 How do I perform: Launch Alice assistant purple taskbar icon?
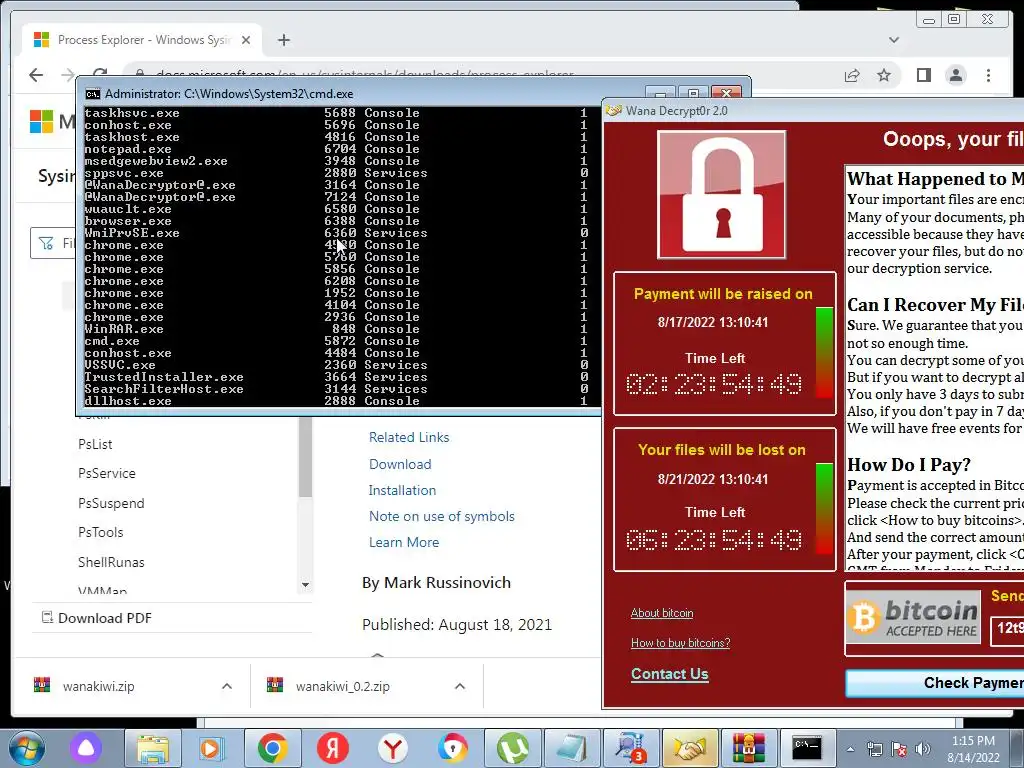86,748
